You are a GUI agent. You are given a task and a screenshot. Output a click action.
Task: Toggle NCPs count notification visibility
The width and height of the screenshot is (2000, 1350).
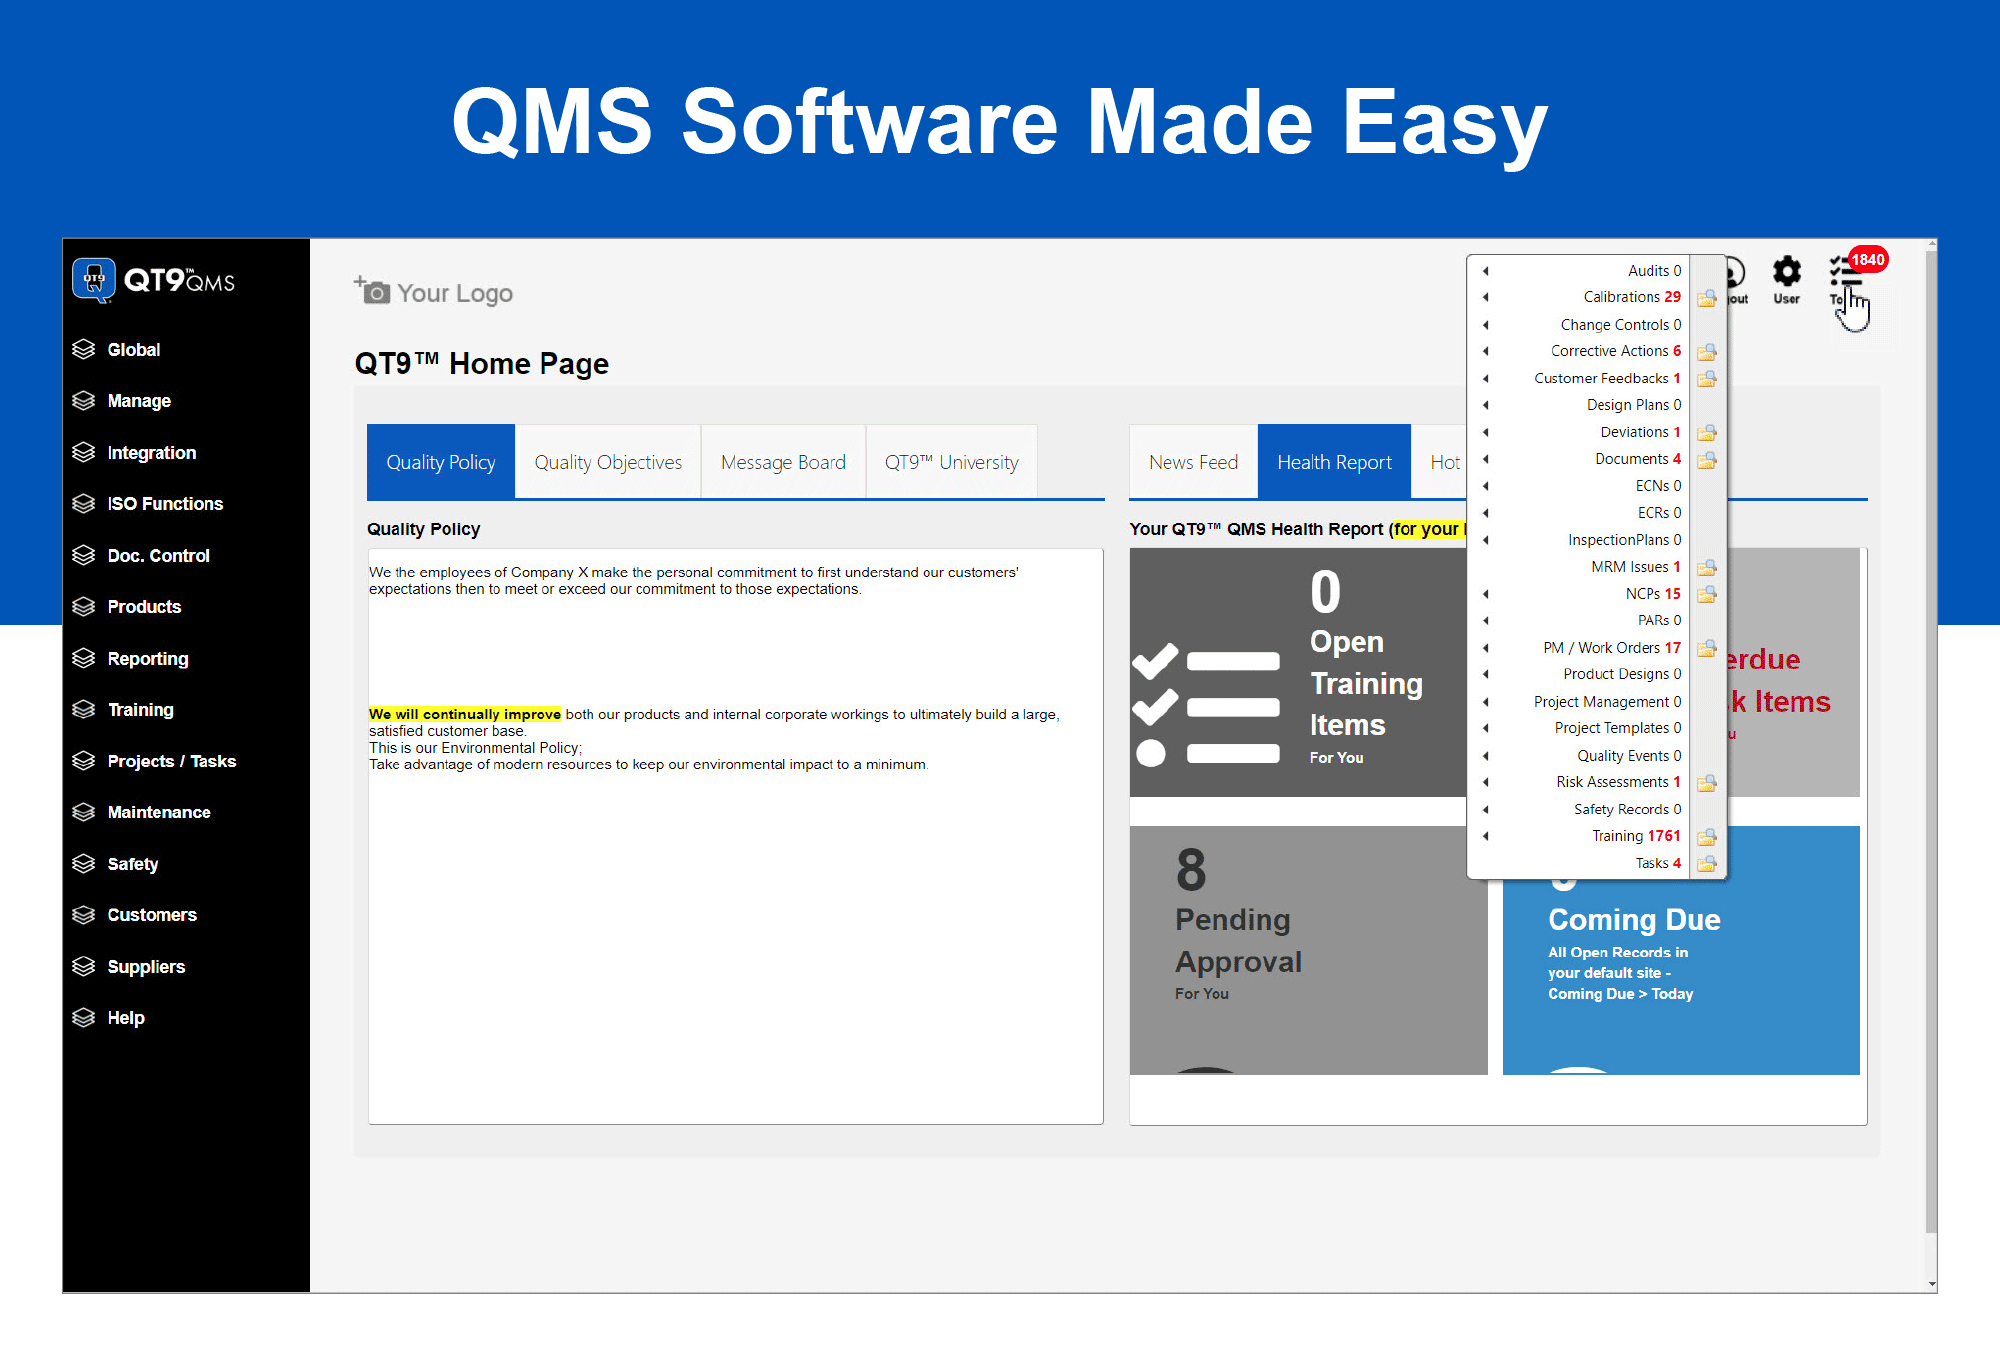[x=1703, y=595]
